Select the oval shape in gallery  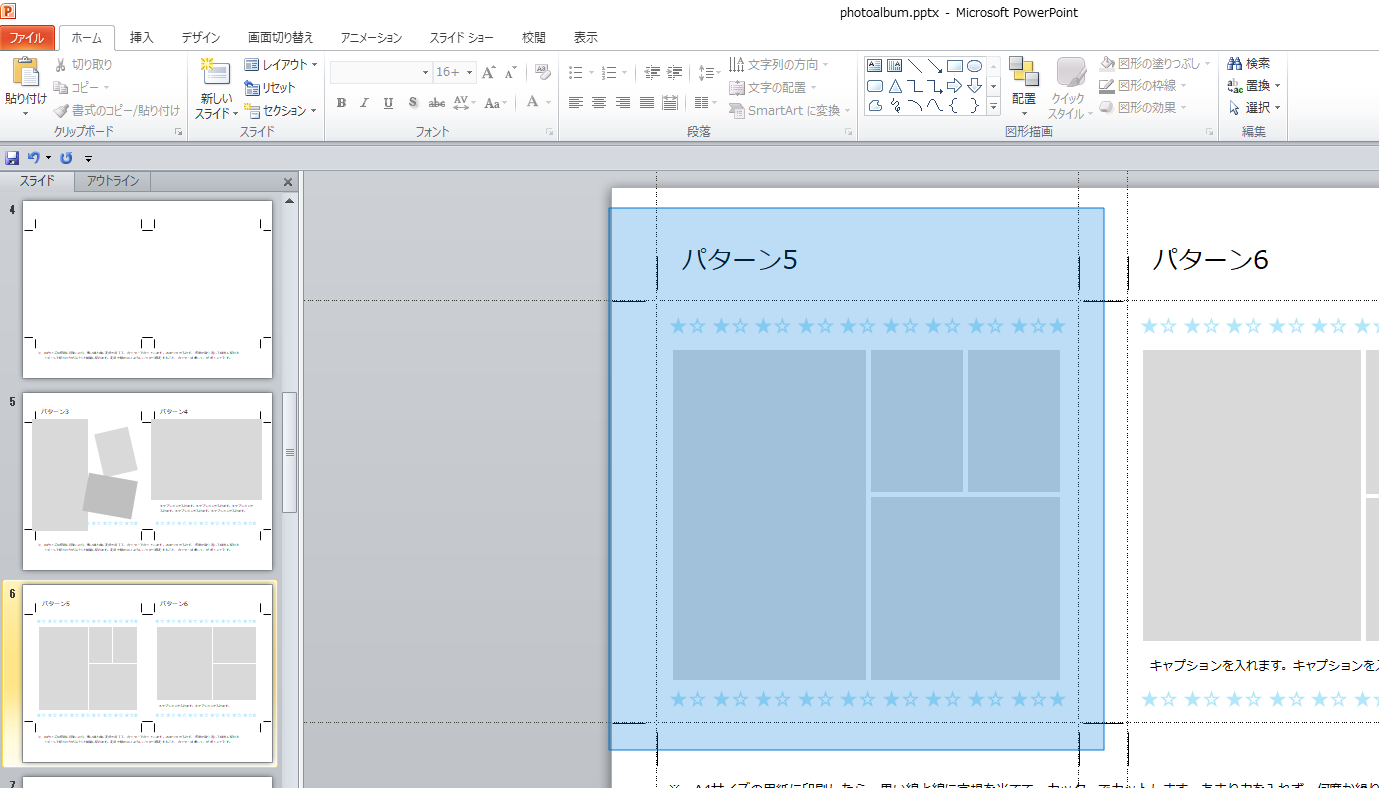tap(975, 66)
